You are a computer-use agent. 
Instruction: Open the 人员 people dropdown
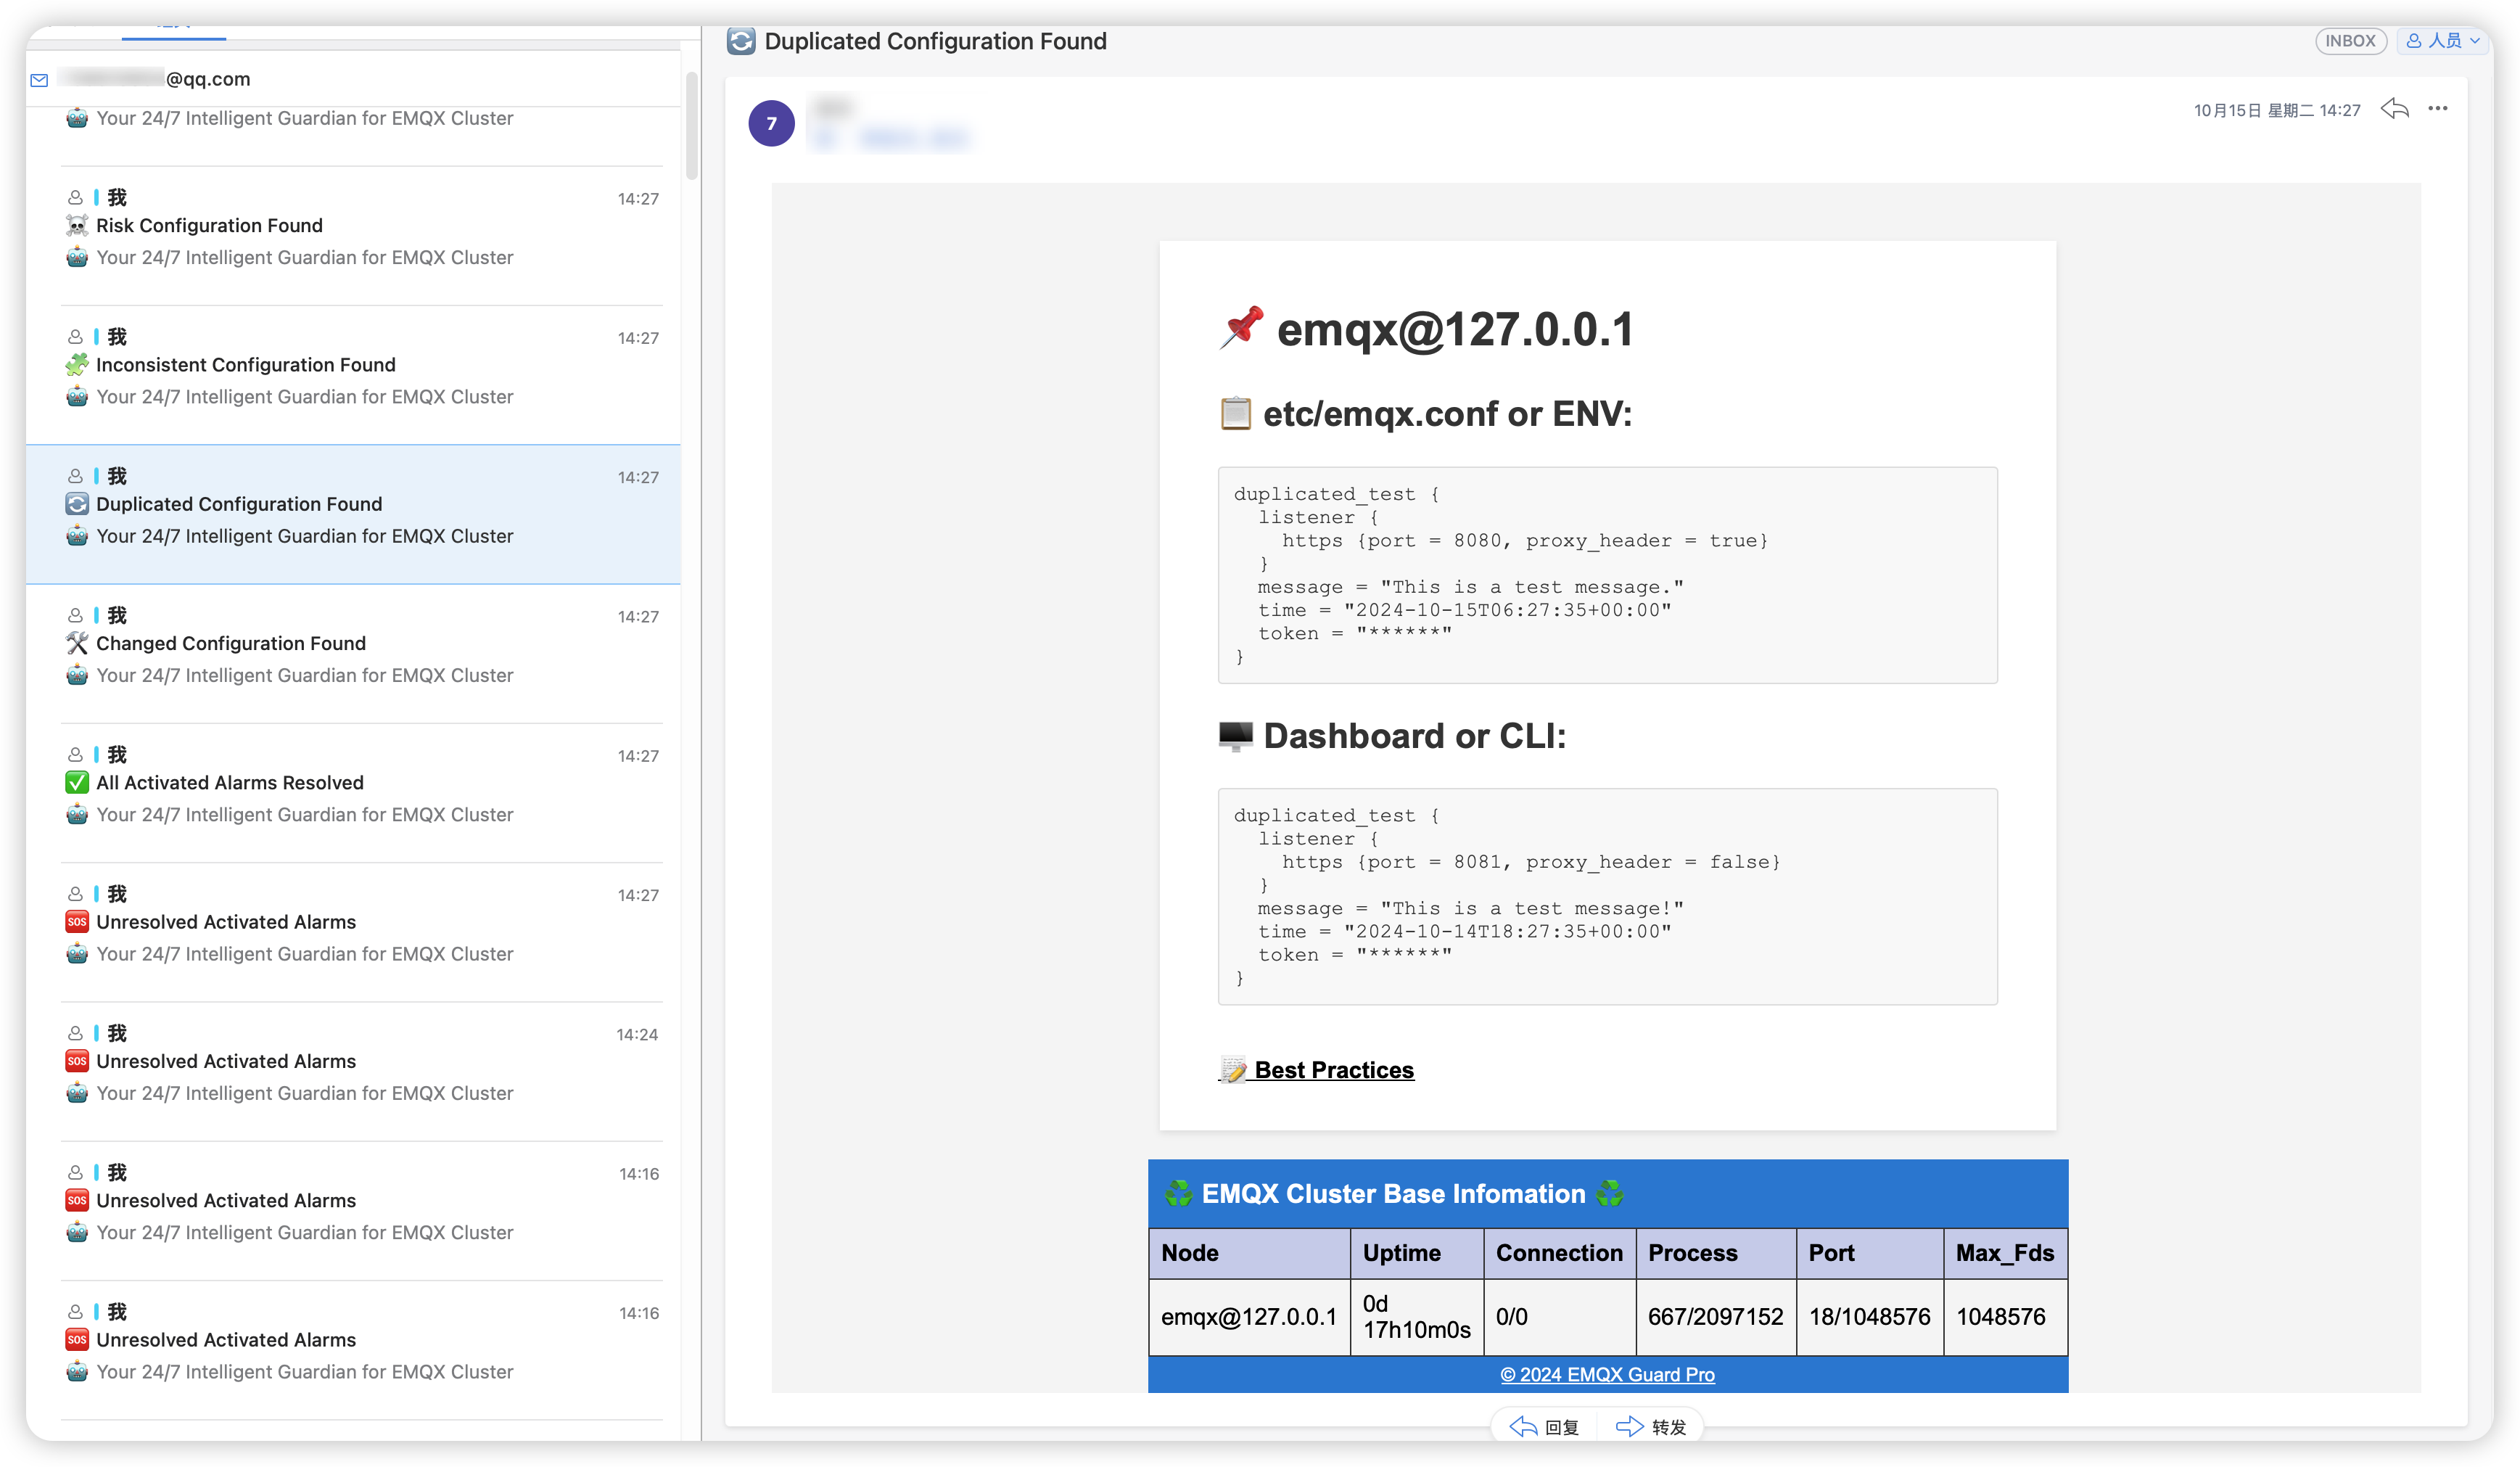(x=2443, y=41)
